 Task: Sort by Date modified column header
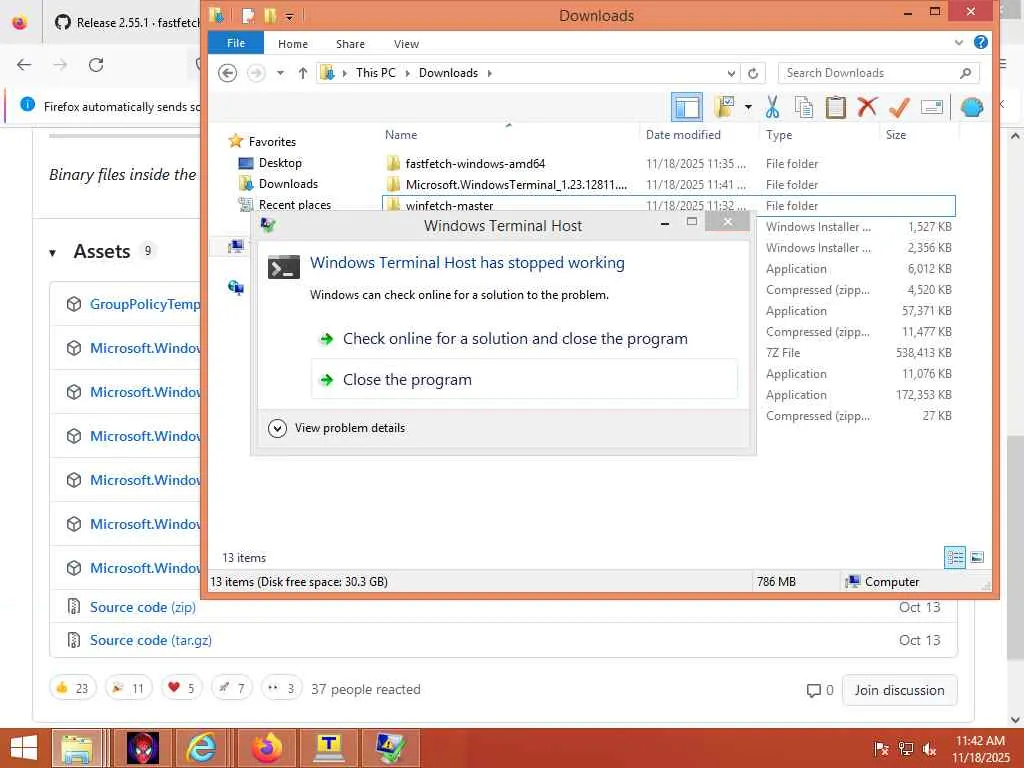(x=683, y=135)
